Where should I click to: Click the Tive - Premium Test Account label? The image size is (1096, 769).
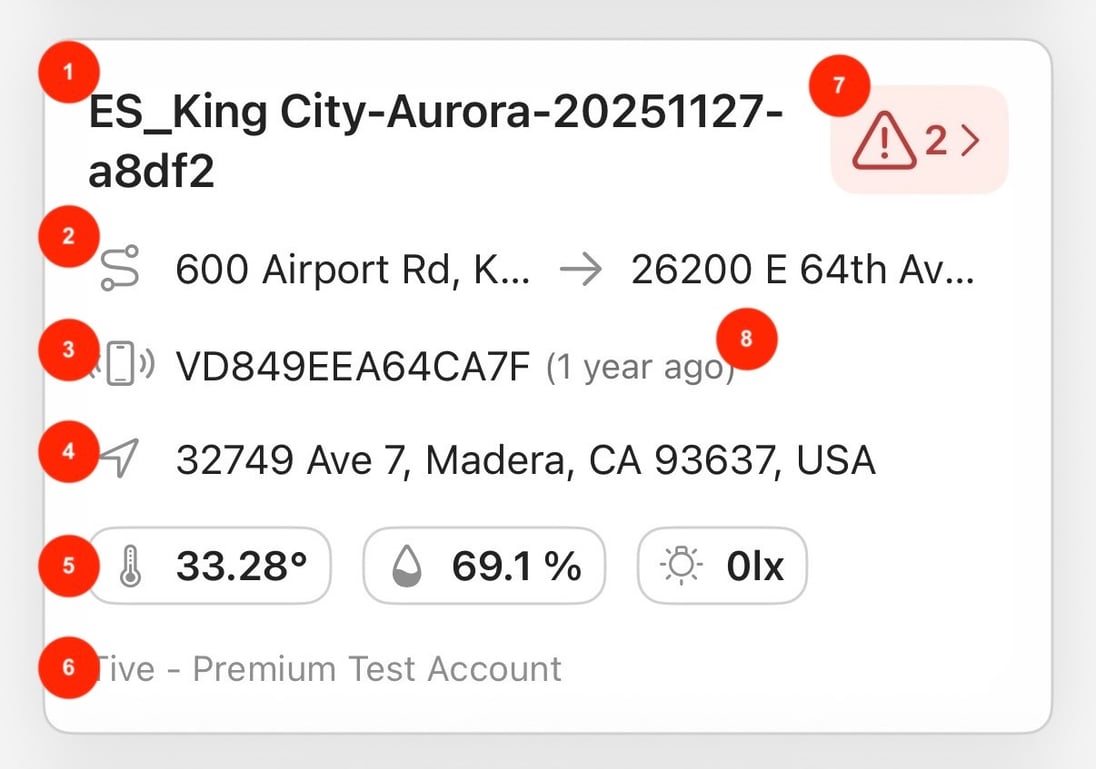[330, 668]
